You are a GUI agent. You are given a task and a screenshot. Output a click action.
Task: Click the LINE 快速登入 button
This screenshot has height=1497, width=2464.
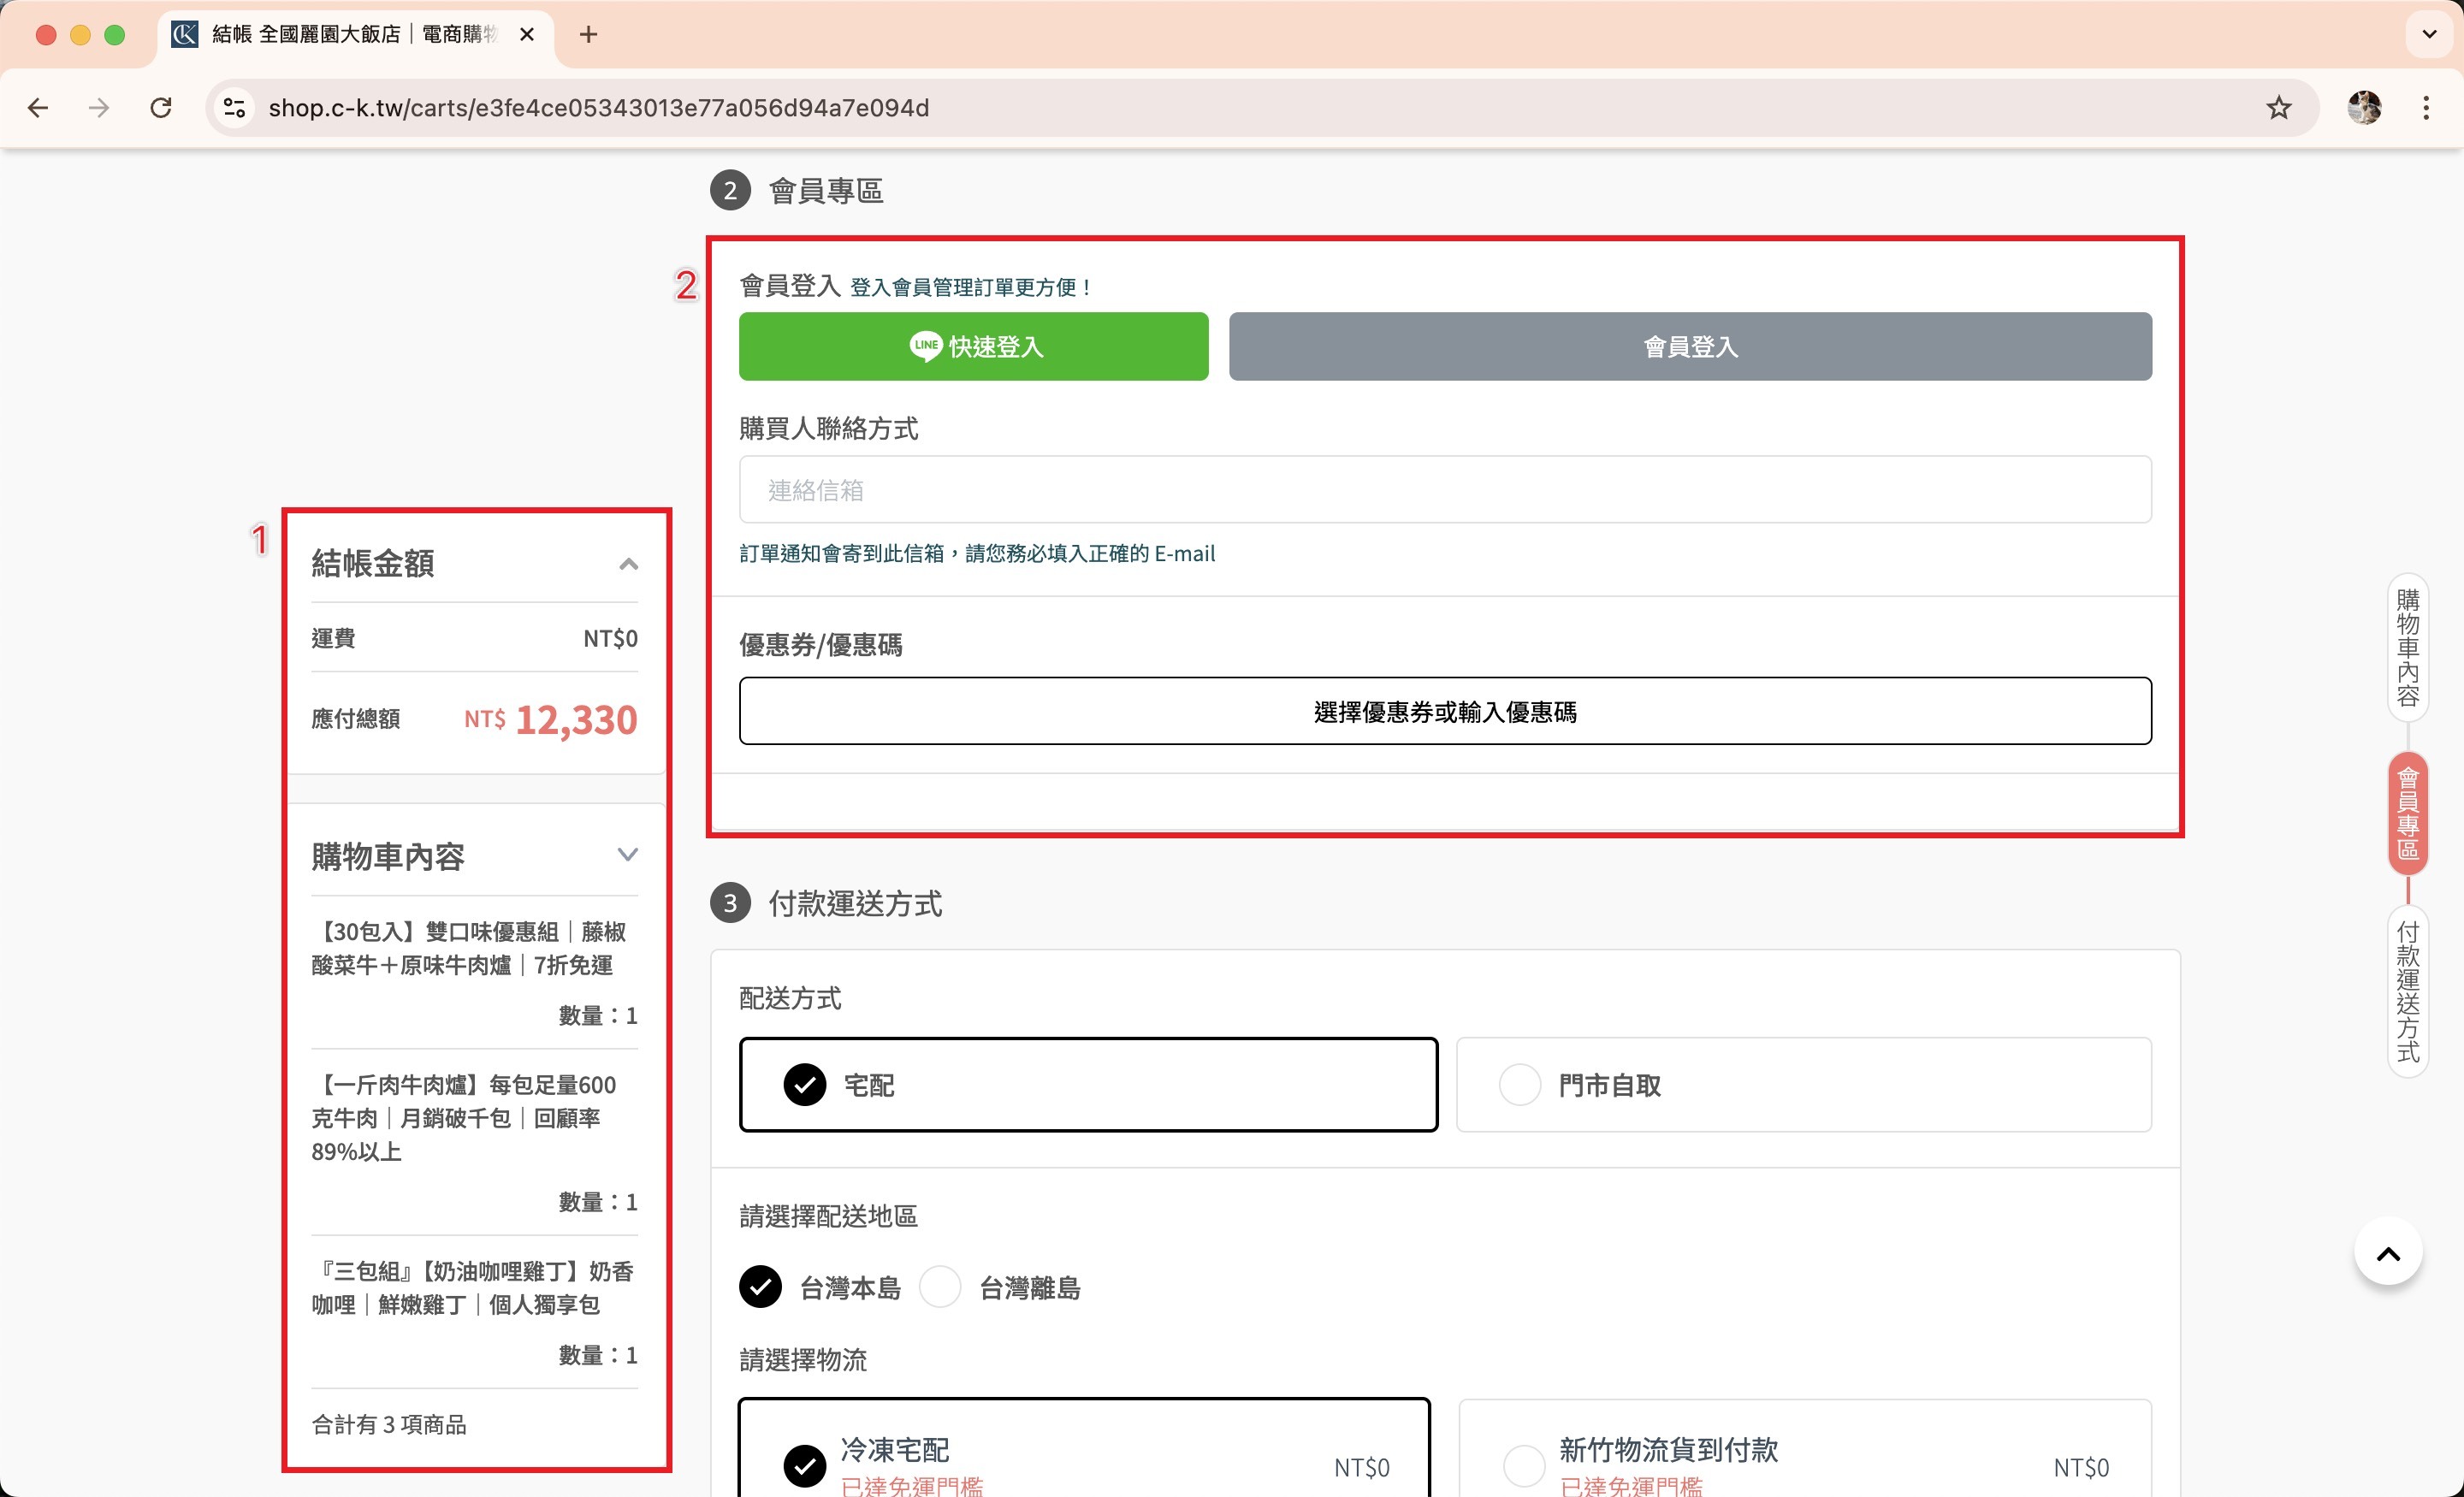[x=973, y=346]
